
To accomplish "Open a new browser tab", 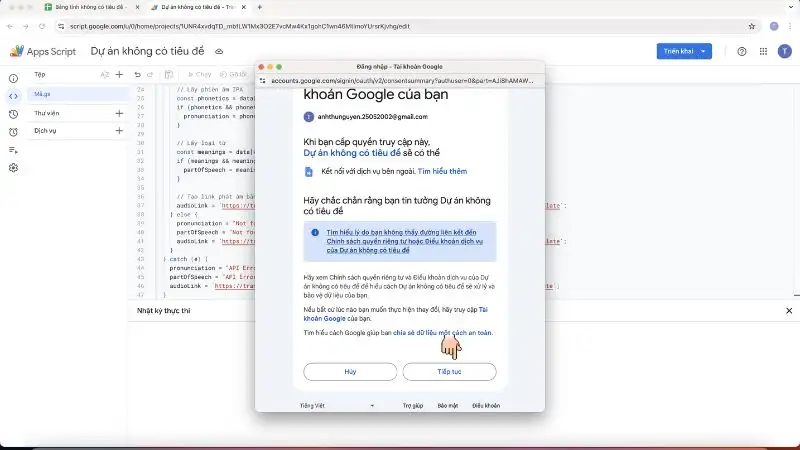I will (260, 7).
